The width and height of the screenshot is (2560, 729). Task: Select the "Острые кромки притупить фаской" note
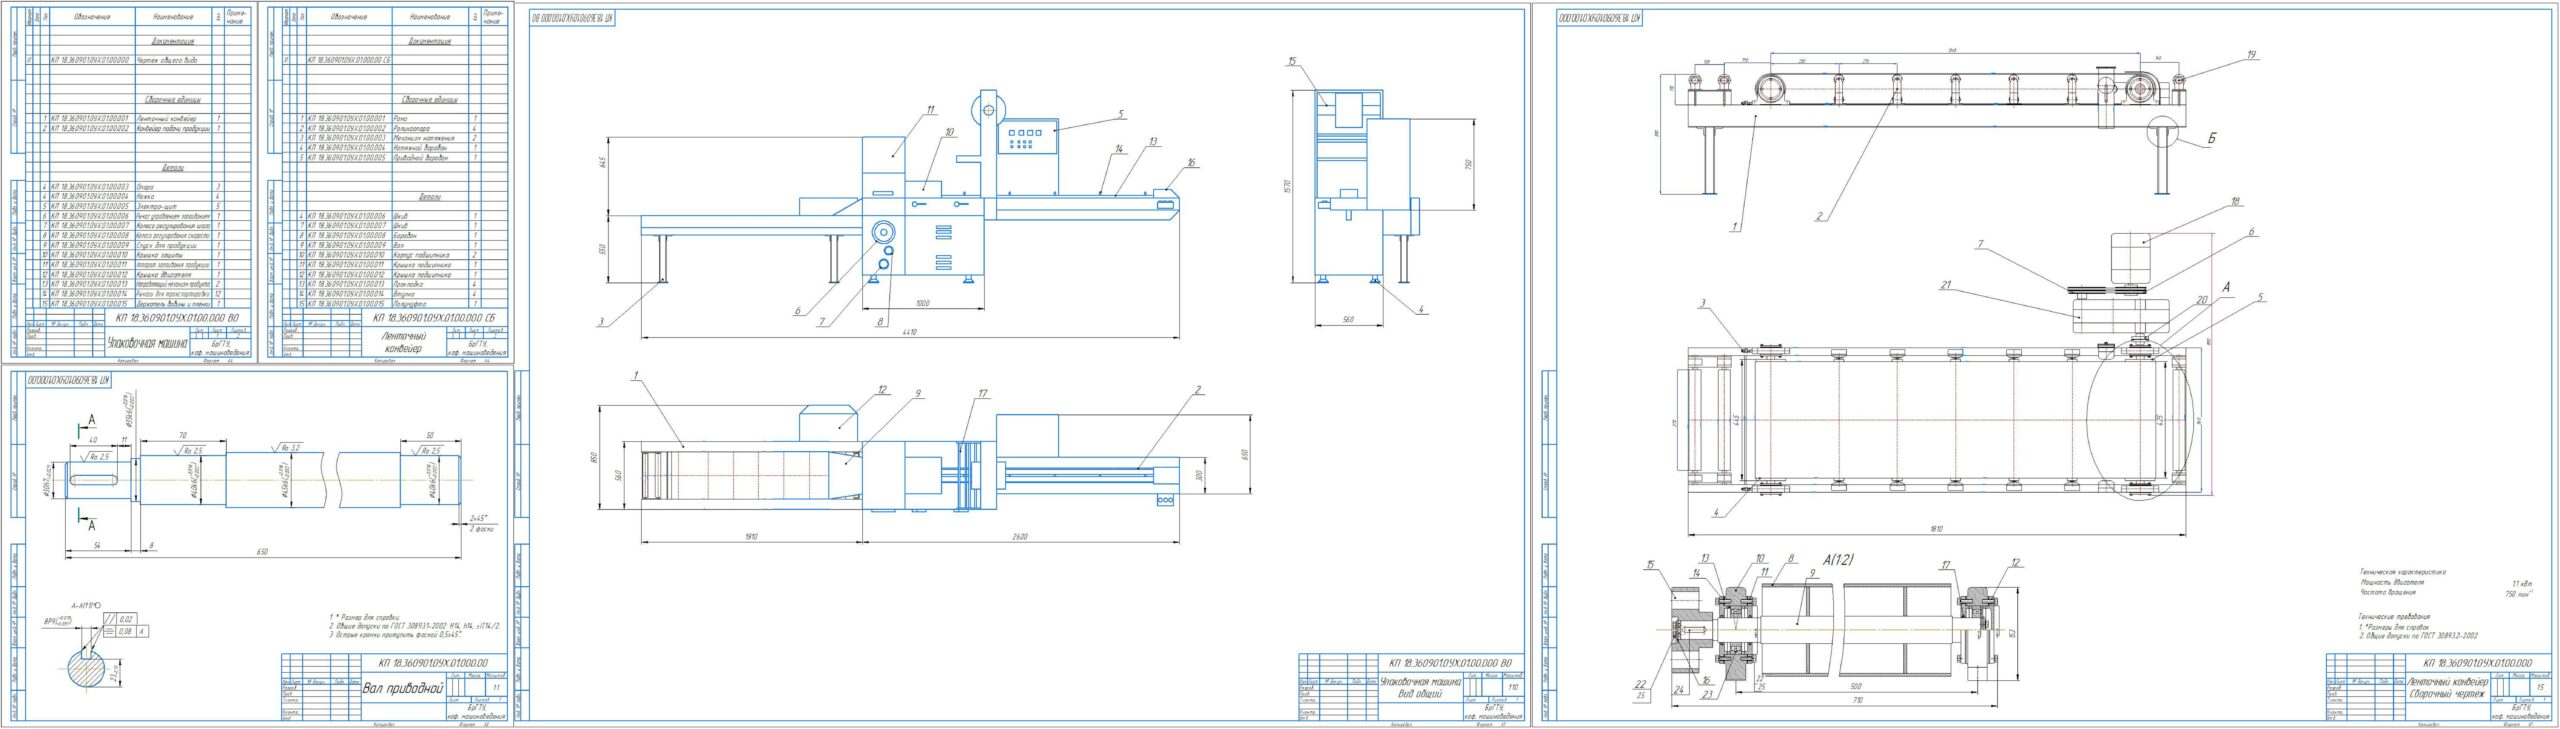coord(396,636)
